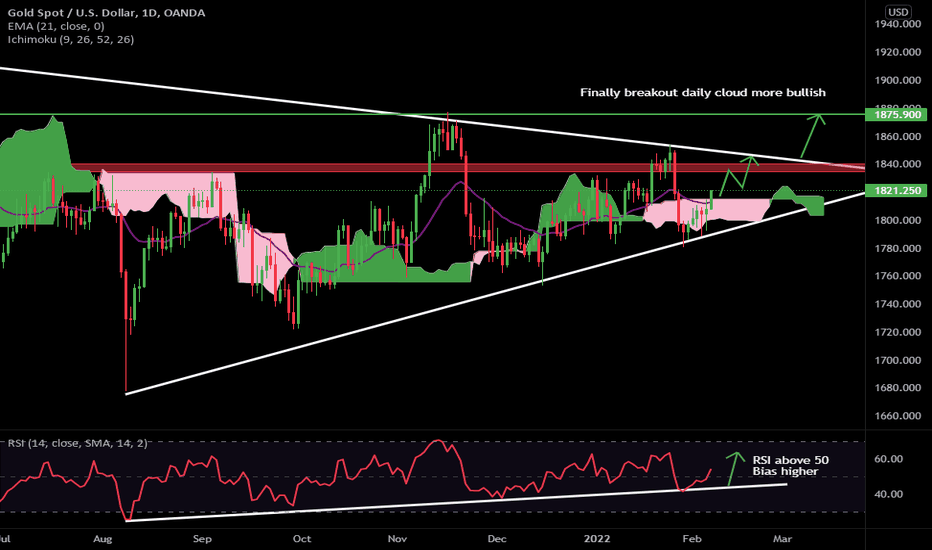Image resolution: width=932 pixels, height=550 pixels.
Task: Click the 1821.250 current price label
Action: [898, 191]
